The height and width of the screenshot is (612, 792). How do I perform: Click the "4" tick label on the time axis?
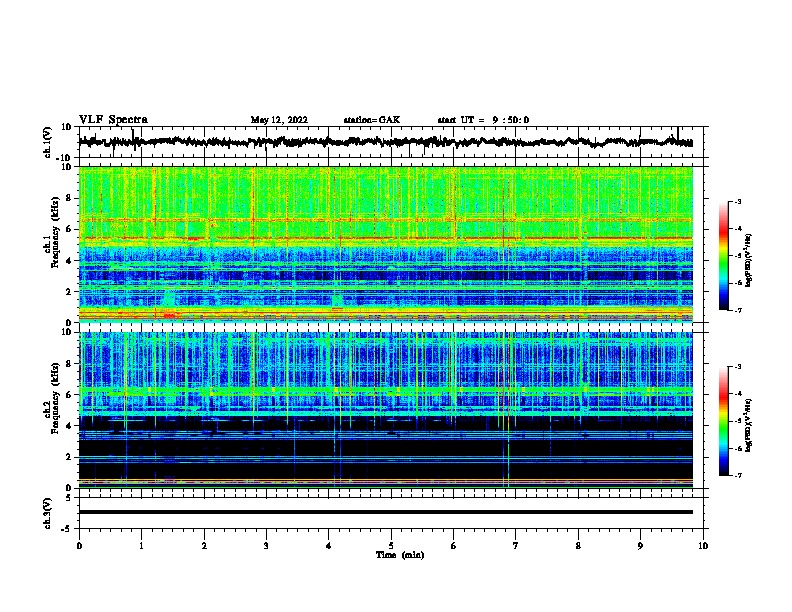click(x=329, y=546)
